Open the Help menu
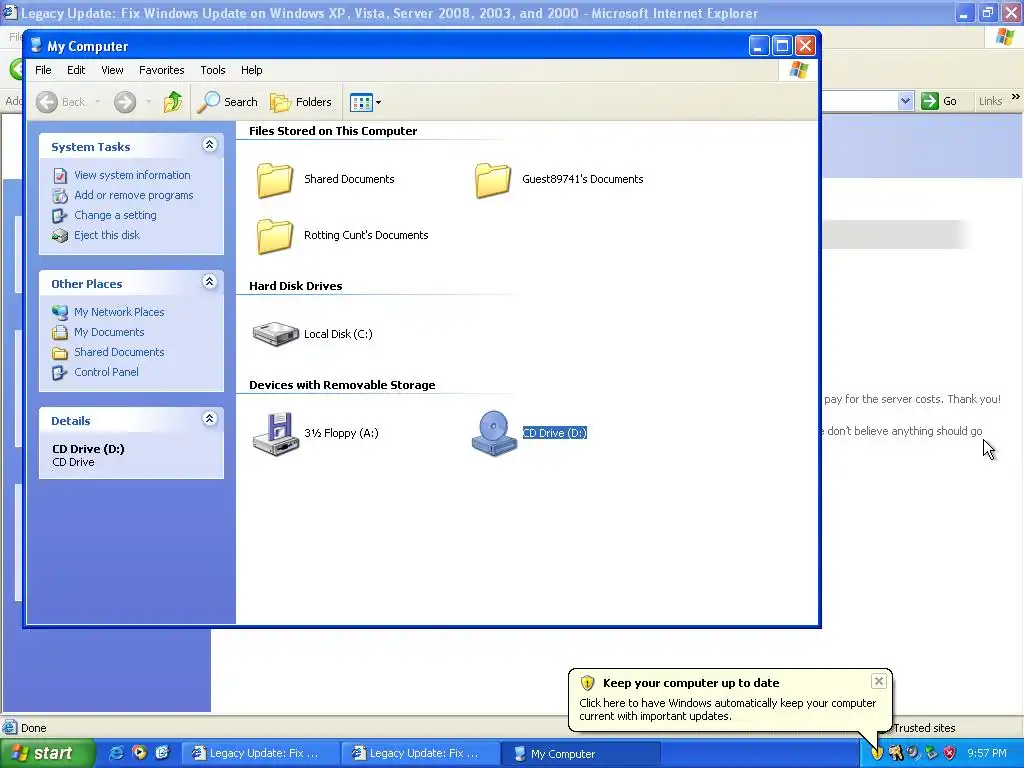1024x768 pixels. [x=251, y=70]
